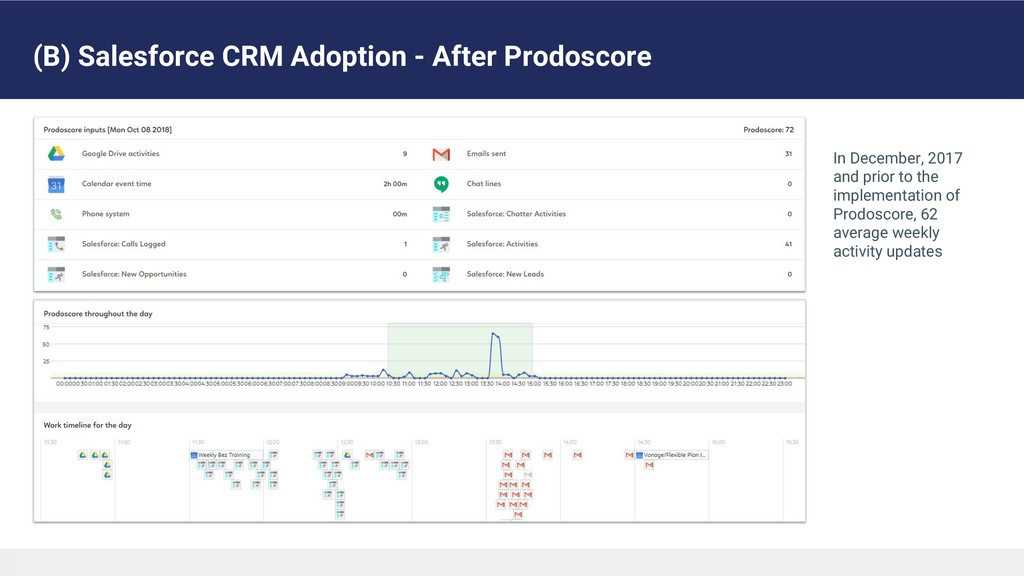The height and width of the screenshot is (576, 1024).
Task: Click the Chat lines value 0
Action: (790, 184)
